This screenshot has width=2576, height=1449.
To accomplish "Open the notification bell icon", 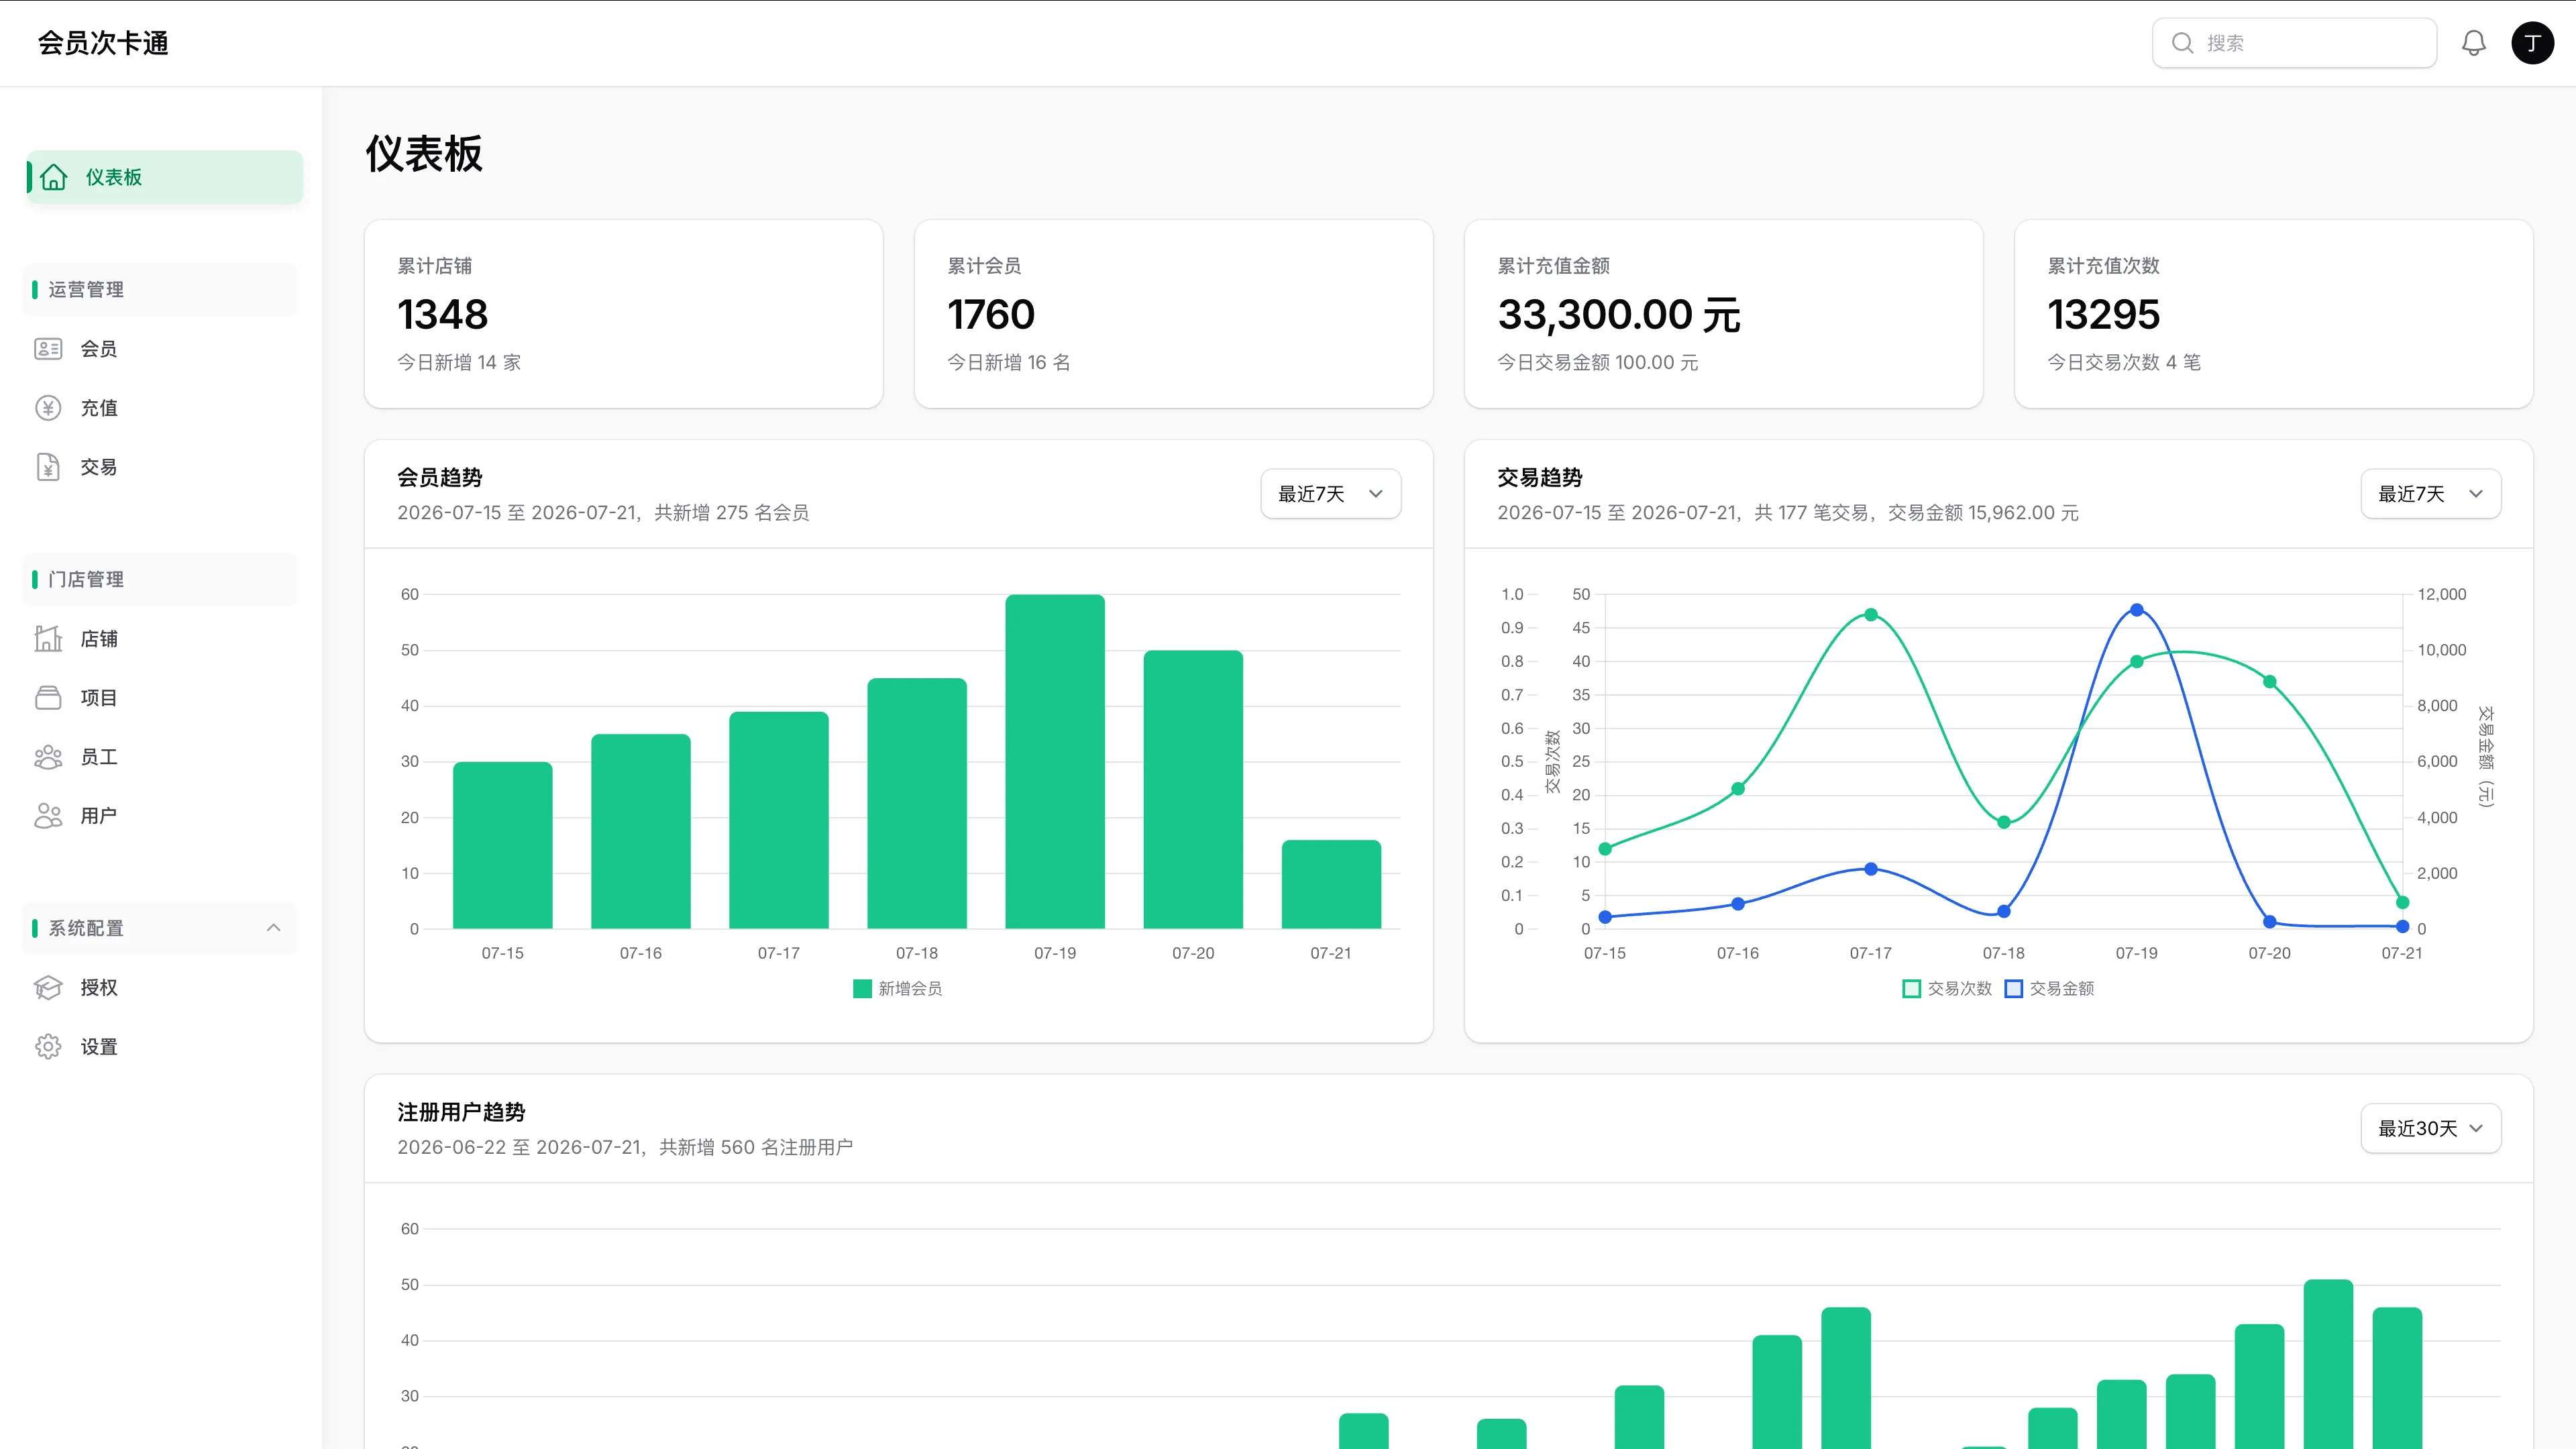I will pyautogui.click(x=2473, y=43).
